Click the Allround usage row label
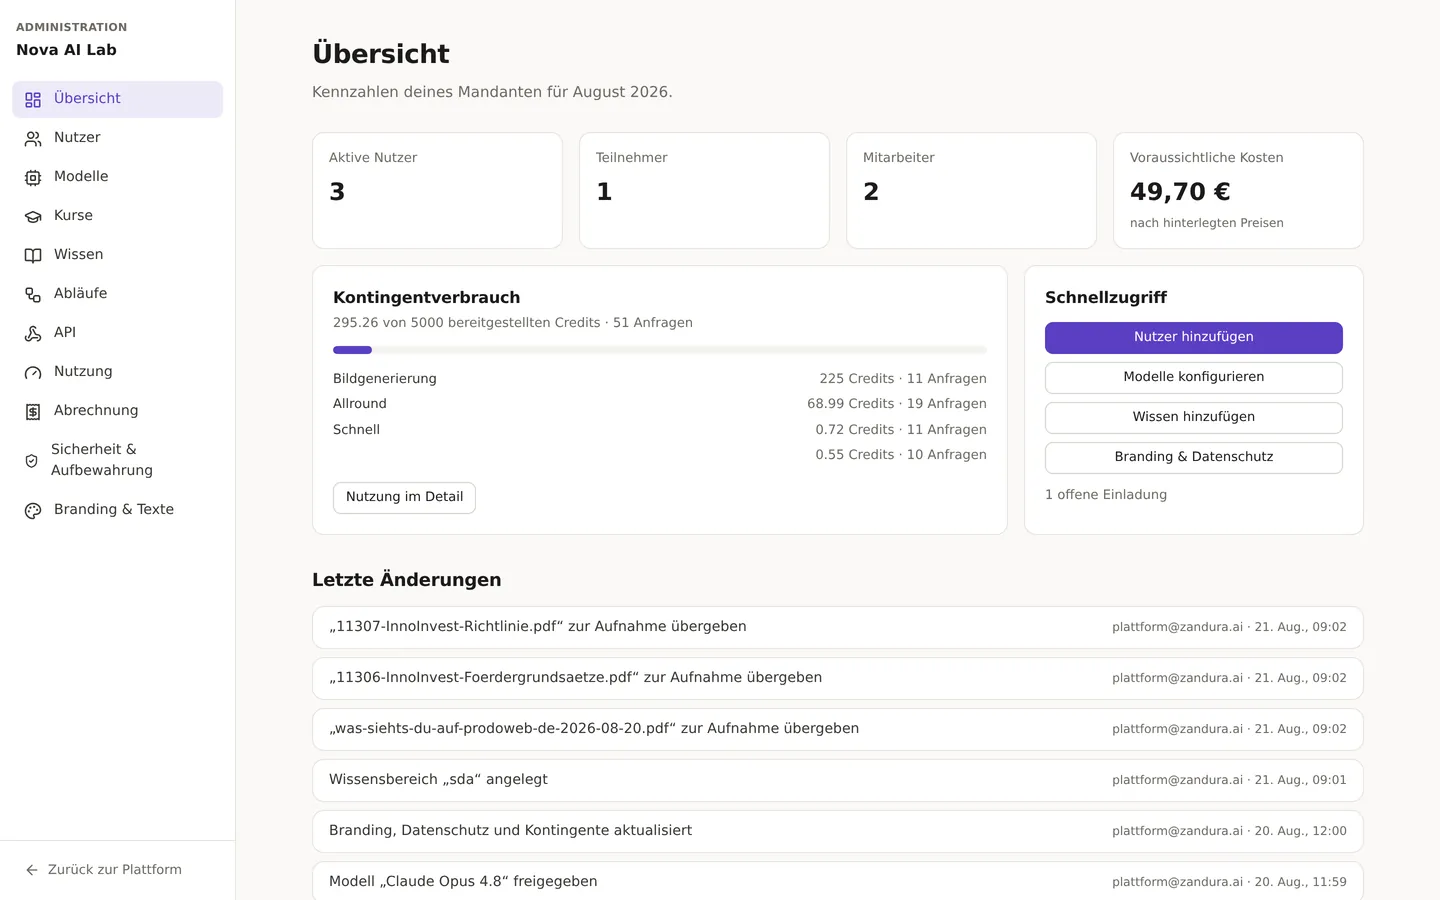This screenshot has width=1440, height=900. point(360,404)
